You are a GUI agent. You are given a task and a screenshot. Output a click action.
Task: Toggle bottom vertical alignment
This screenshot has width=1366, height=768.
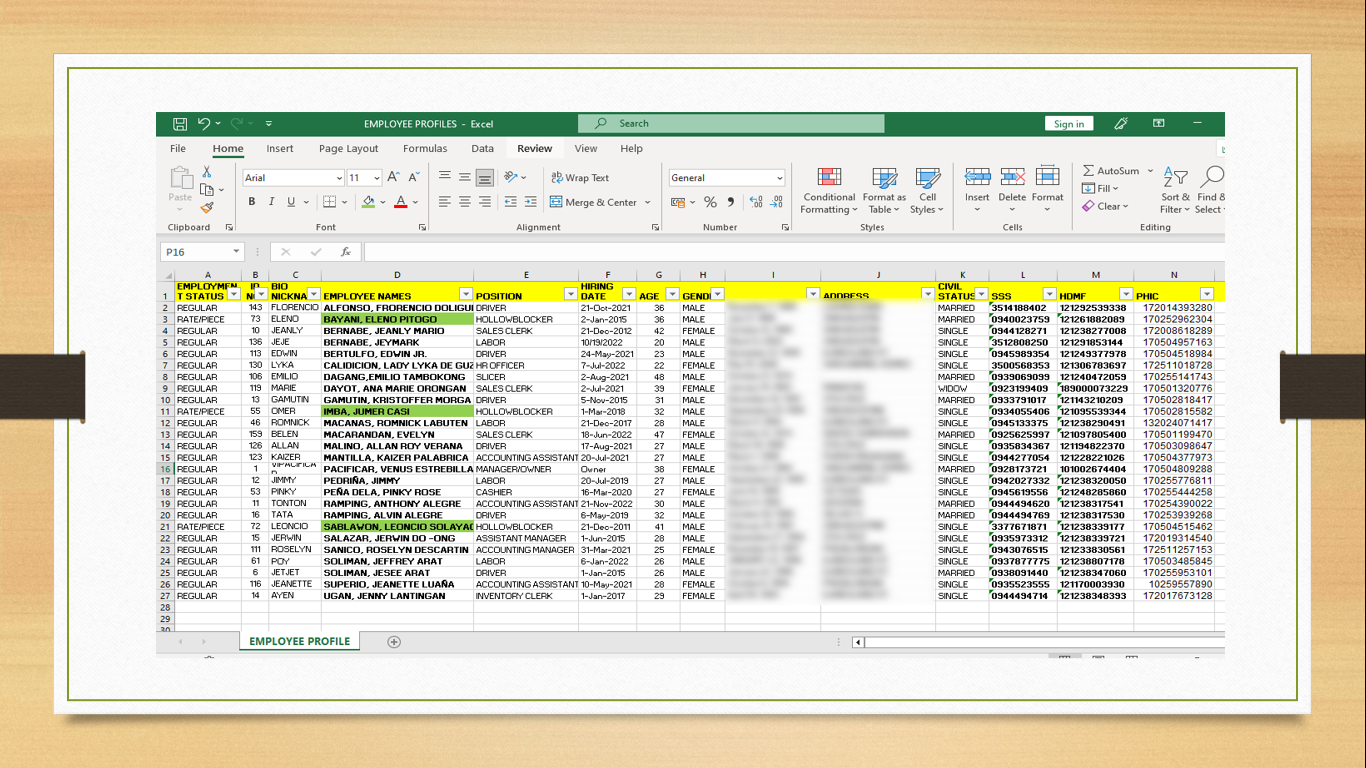click(x=485, y=177)
